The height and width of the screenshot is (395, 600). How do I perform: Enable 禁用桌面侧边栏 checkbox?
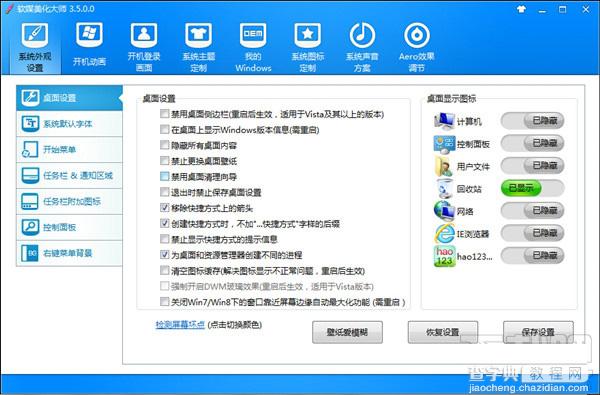(165, 114)
